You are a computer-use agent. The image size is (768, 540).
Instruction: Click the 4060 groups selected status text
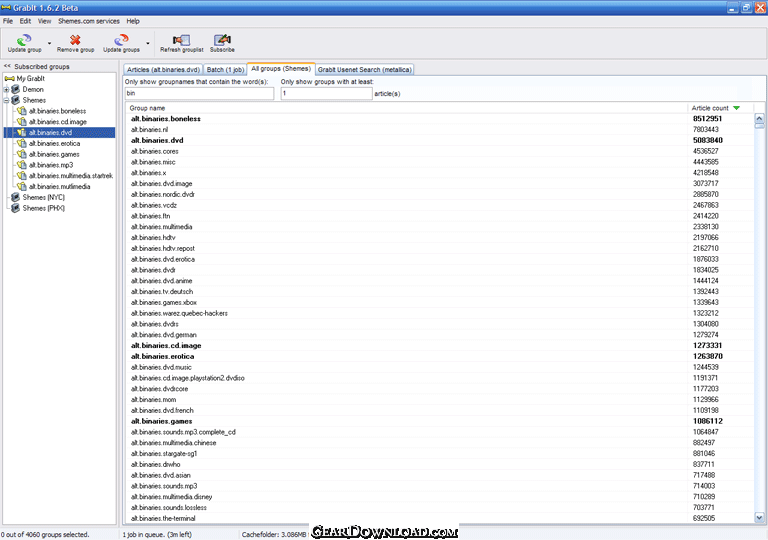(45, 534)
